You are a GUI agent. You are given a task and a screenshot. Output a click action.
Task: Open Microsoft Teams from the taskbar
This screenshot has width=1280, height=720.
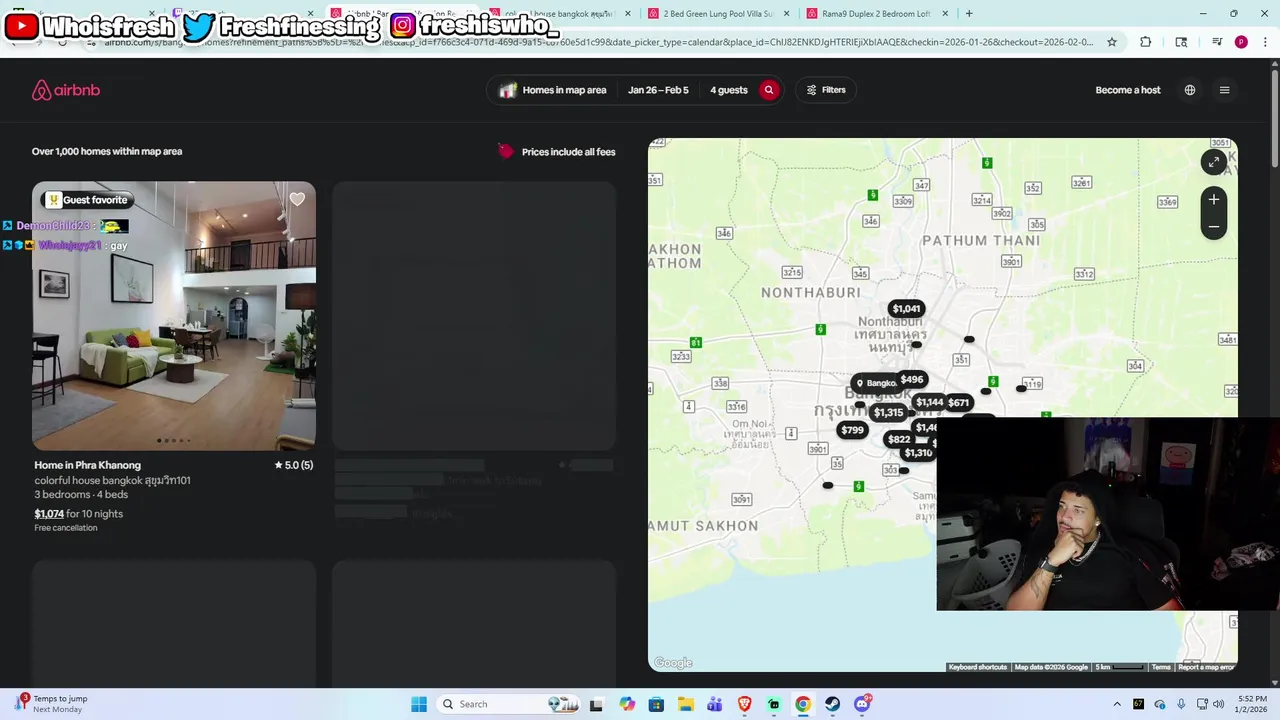(715, 704)
